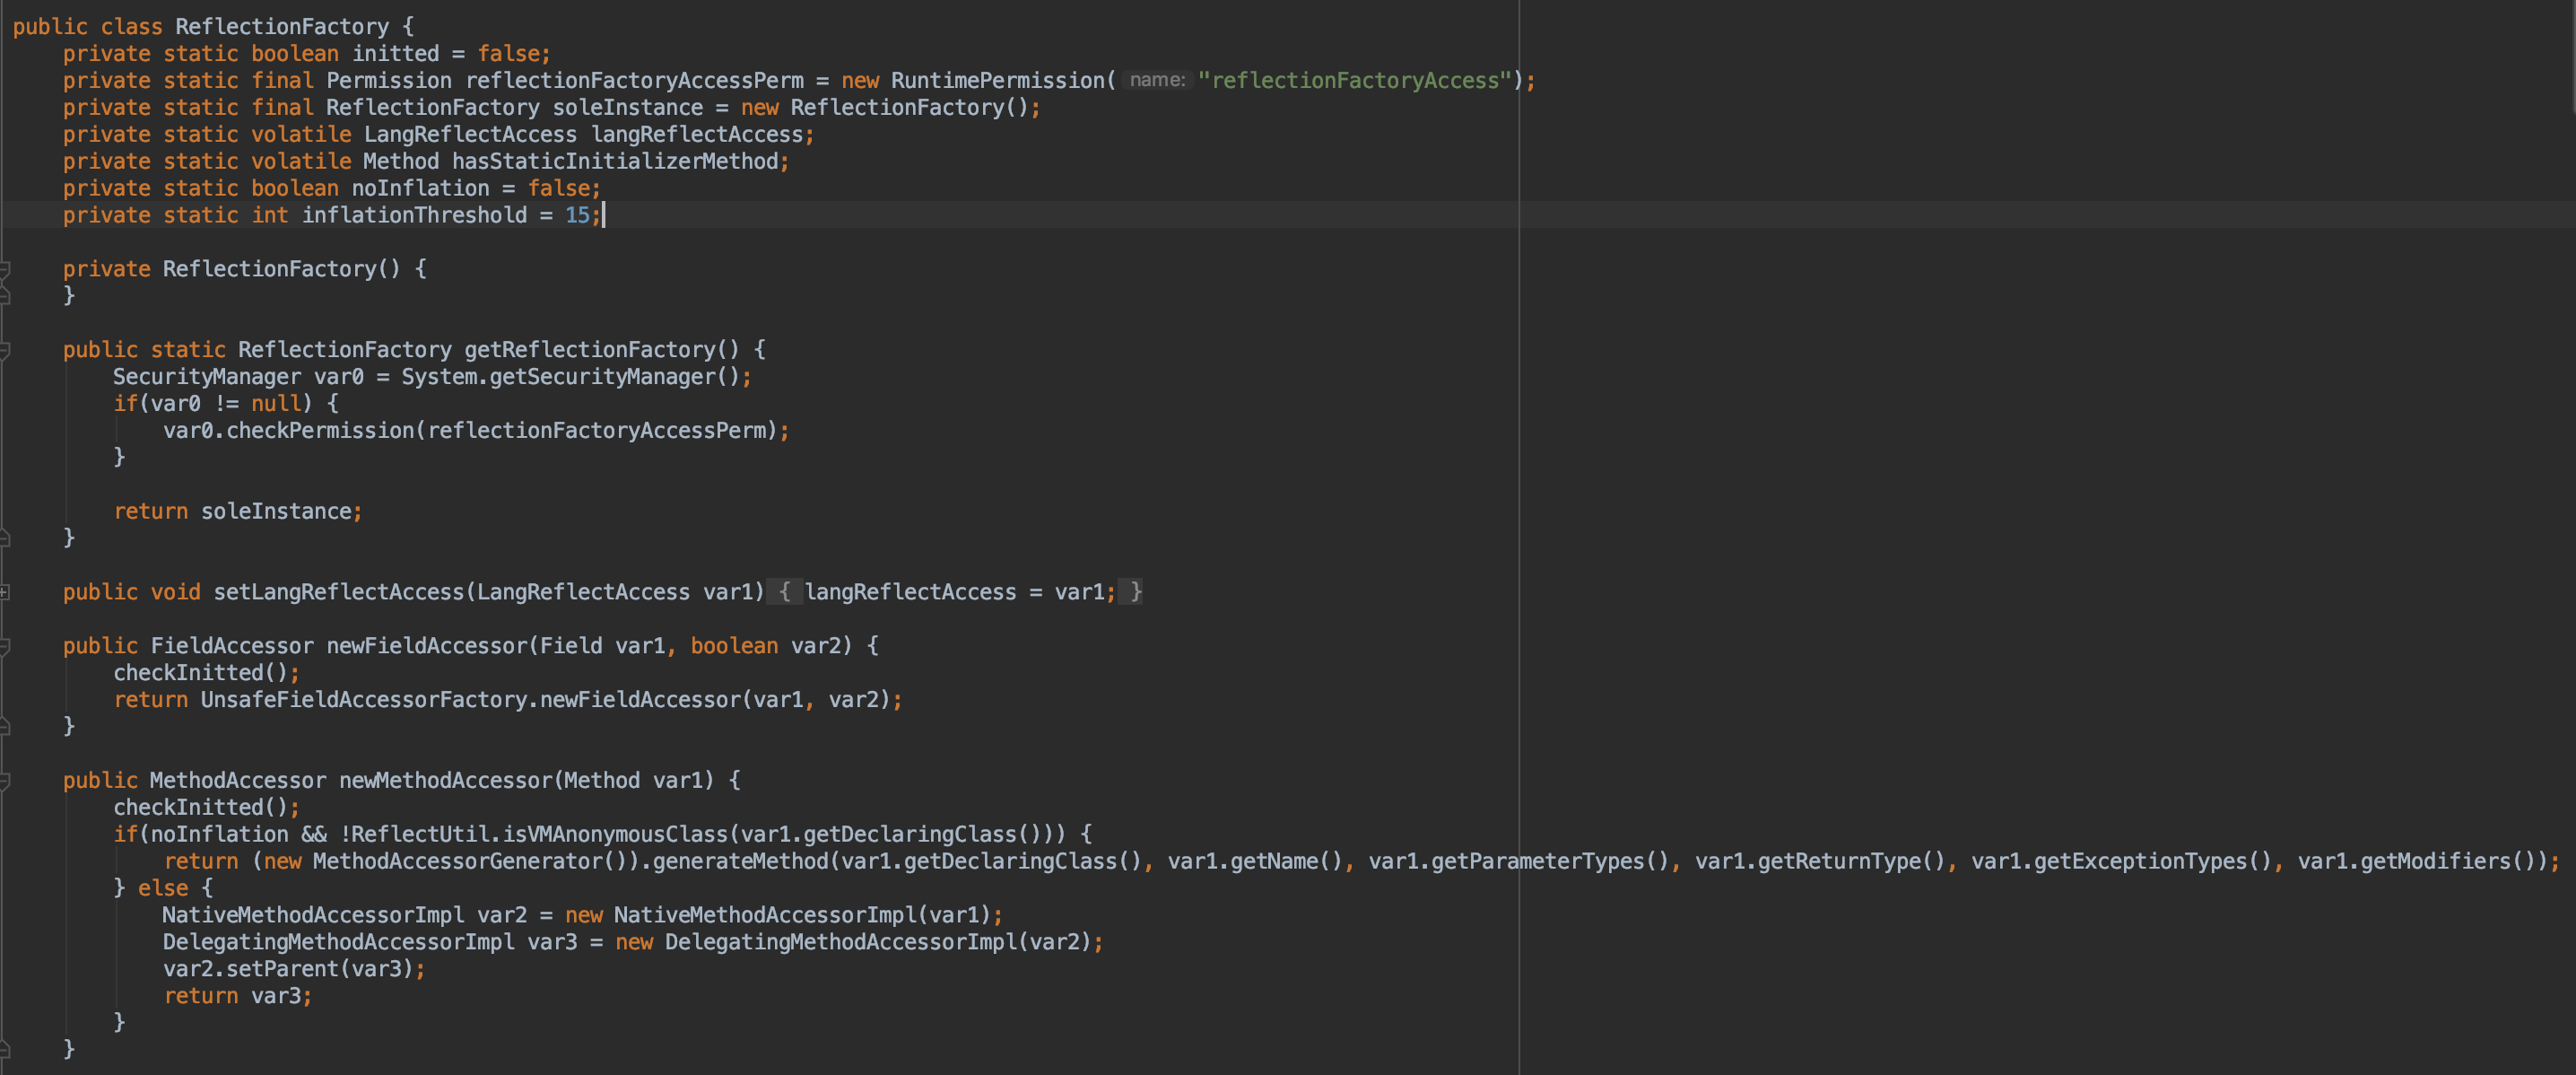2576x1075 pixels.
Task: Click the 'name:' parameter hint in RuntimePermission
Action: coord(1156,80)
